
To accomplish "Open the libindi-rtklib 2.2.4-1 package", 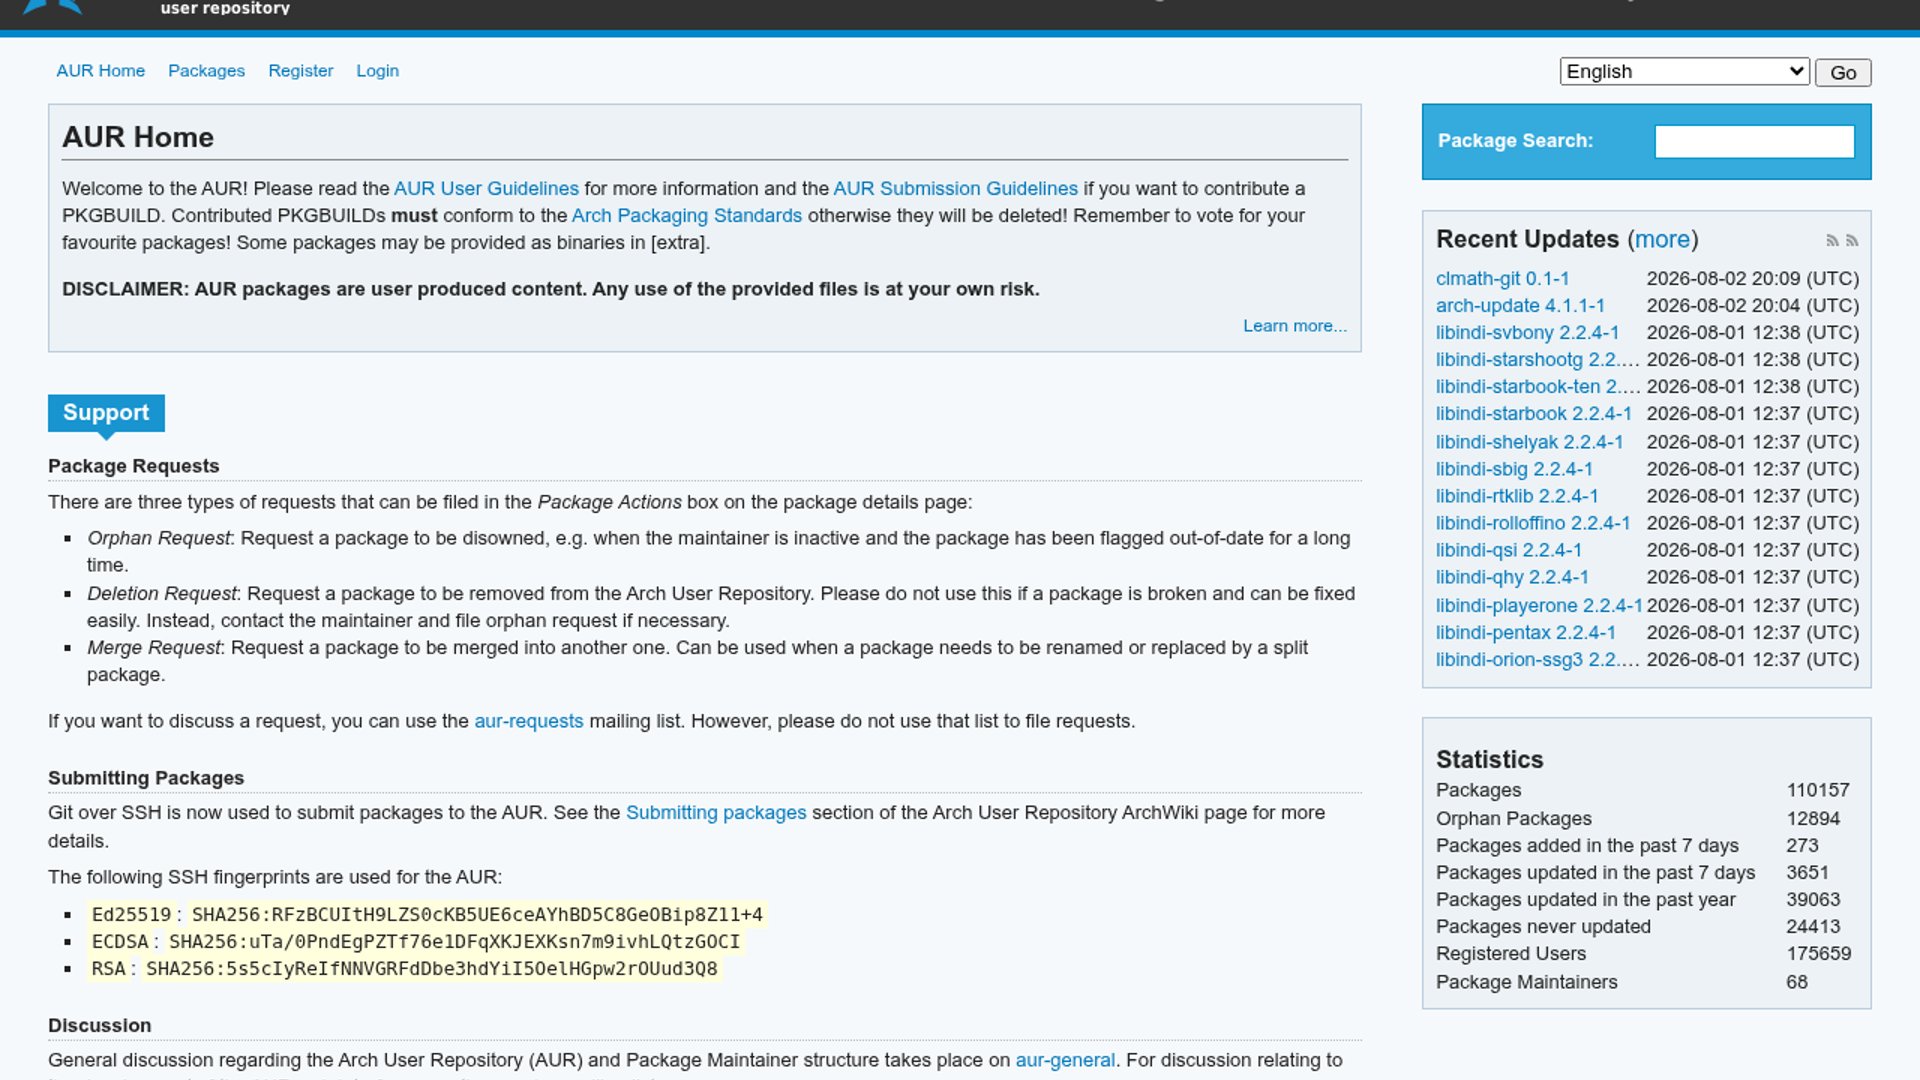I will (1517, 496).
